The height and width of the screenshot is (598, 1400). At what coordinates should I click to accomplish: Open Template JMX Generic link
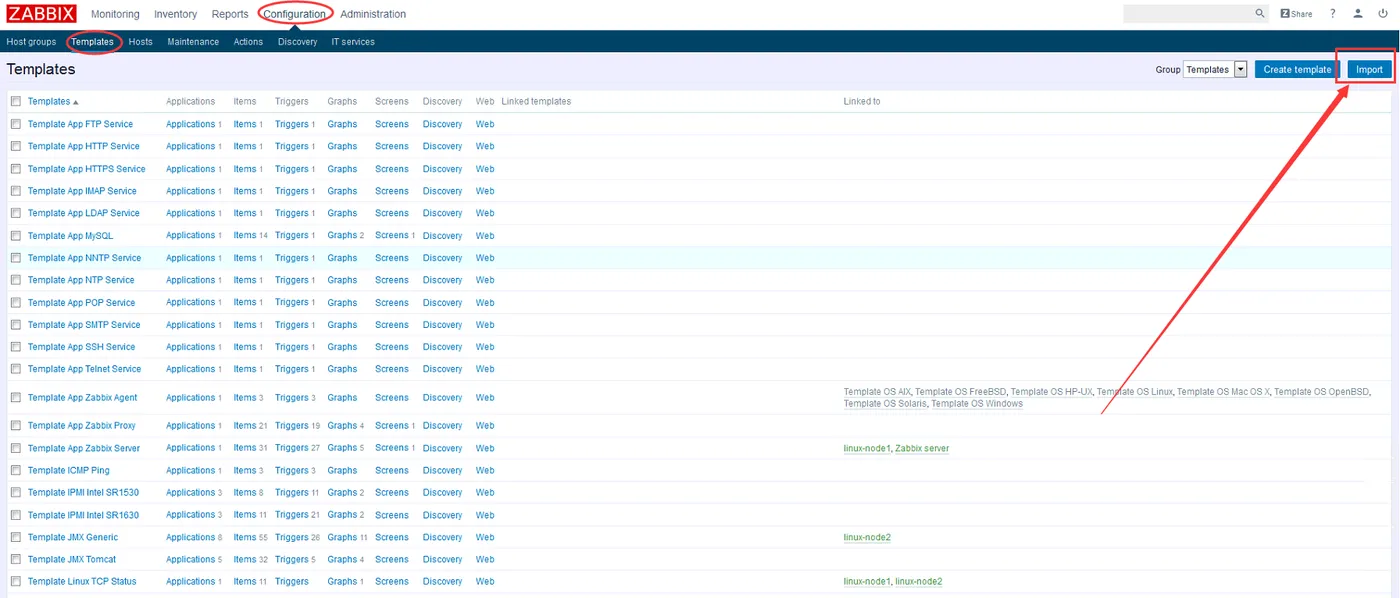pyautogui.click(x=73, y=537)
